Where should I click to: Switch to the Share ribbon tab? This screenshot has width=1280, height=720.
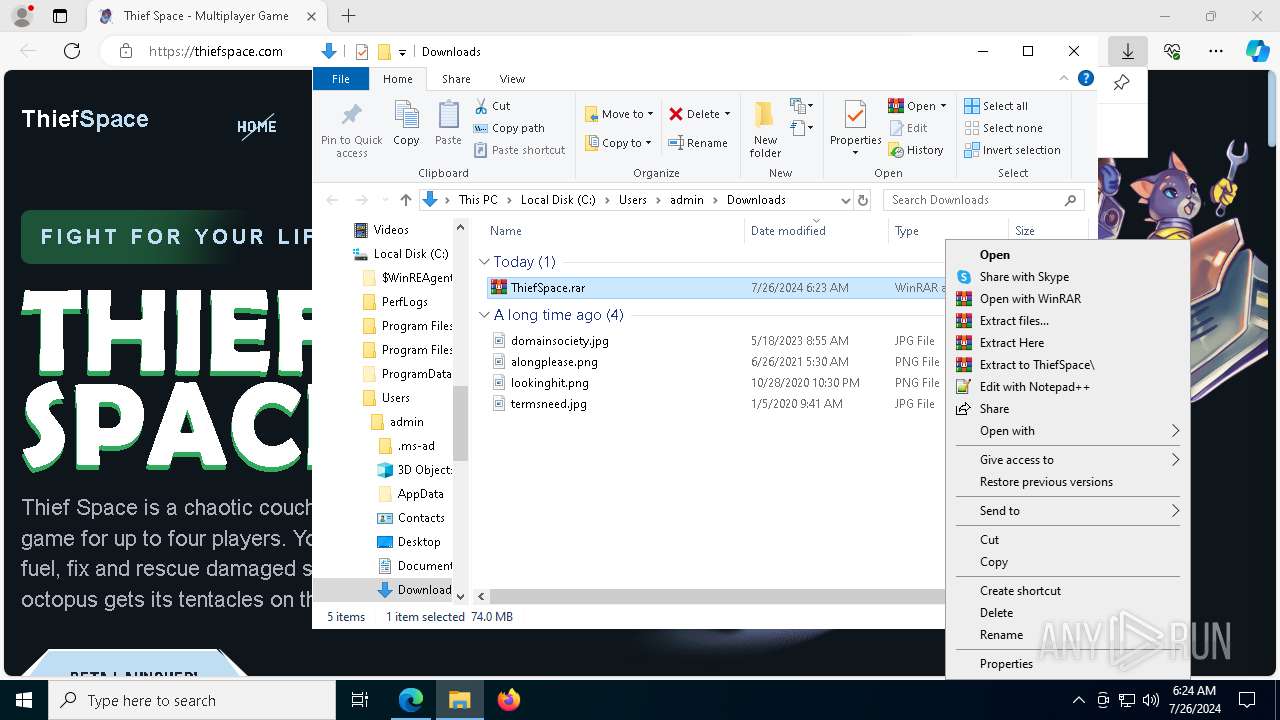click(456, 79)
